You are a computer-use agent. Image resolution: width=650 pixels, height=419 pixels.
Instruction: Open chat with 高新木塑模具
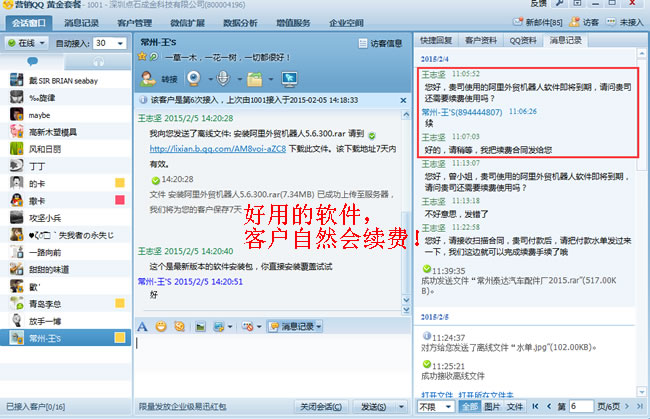[x=66, y=132]
